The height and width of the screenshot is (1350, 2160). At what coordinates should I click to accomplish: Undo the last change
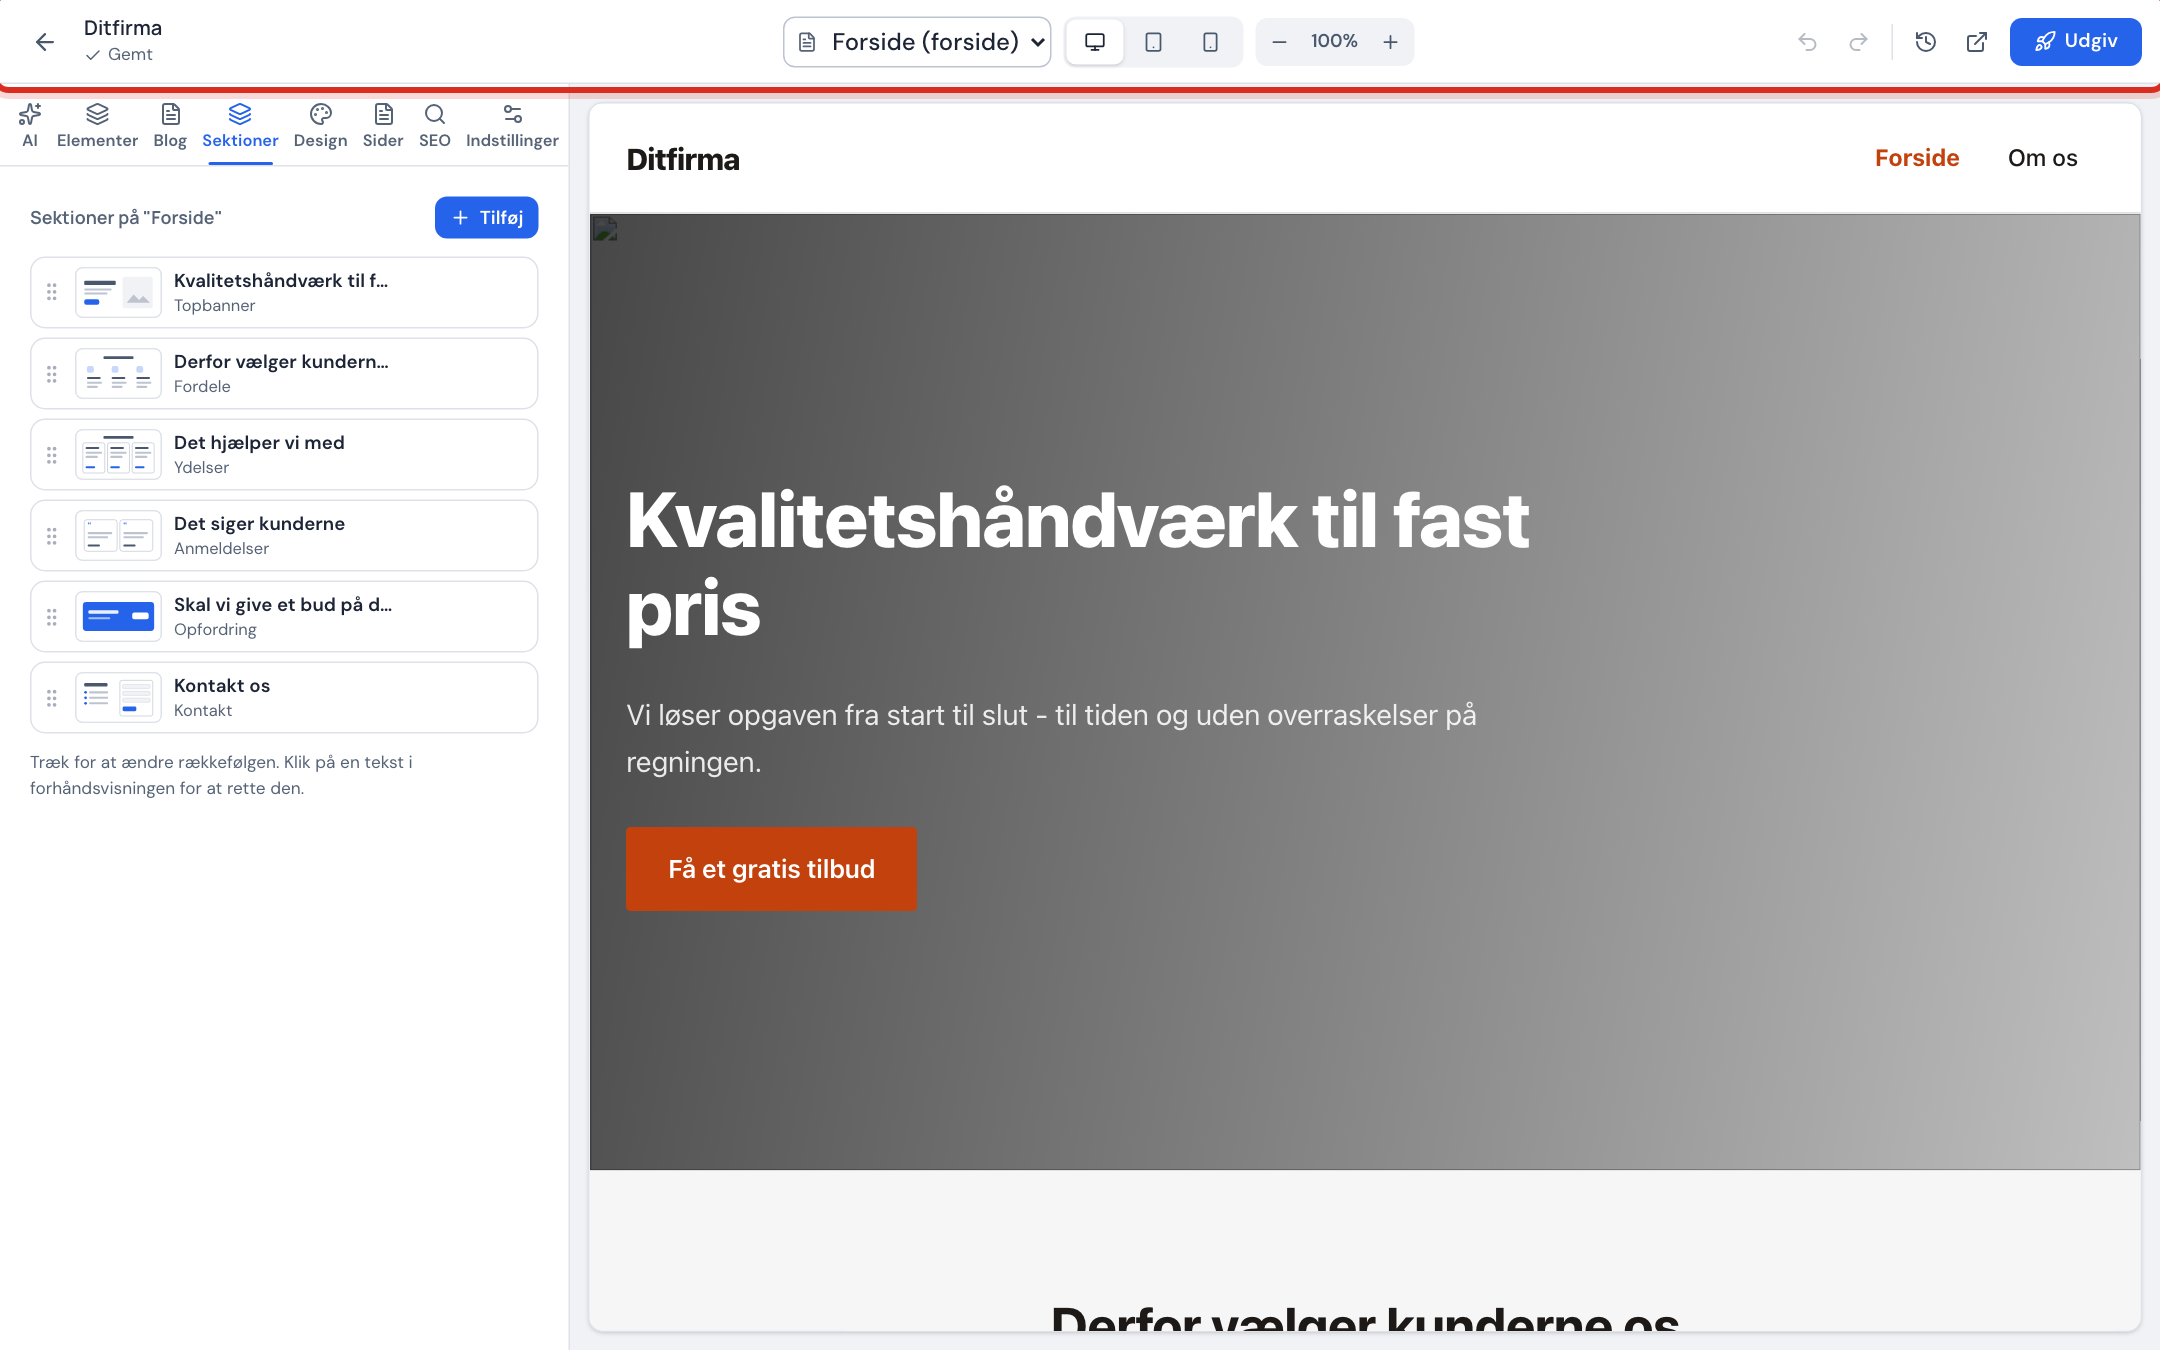tap(1807, 42)
